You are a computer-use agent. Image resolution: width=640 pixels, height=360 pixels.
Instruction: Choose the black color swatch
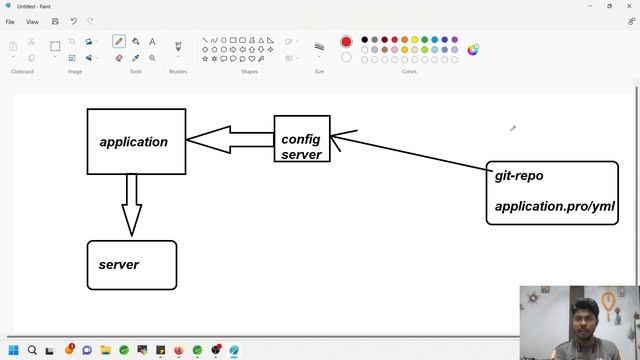[x=364, y=40]
